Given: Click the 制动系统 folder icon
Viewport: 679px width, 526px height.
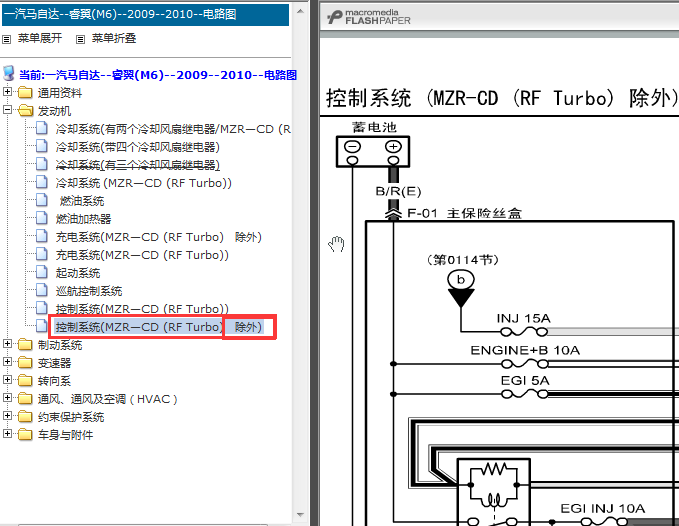Looking at the screenshot, I should pos(26,345).
